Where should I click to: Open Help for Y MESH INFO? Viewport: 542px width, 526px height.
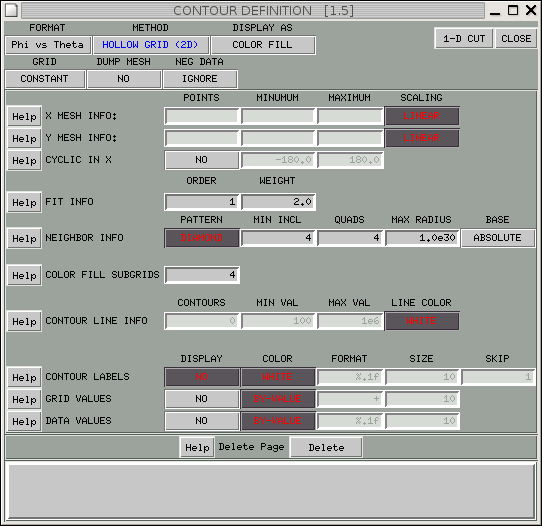pyautogui.click(x=24, y=138)
